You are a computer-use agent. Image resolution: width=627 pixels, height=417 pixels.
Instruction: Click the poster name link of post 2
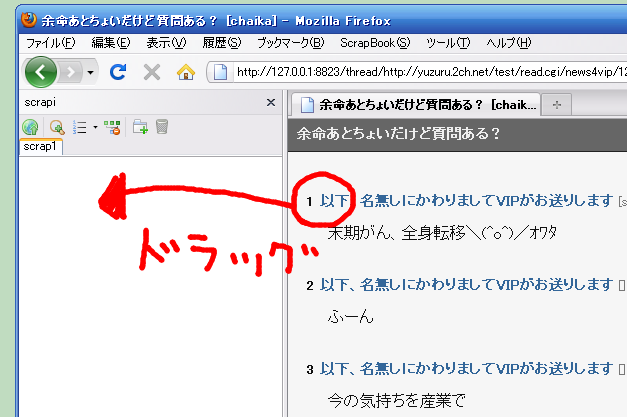tap(466, 285)
